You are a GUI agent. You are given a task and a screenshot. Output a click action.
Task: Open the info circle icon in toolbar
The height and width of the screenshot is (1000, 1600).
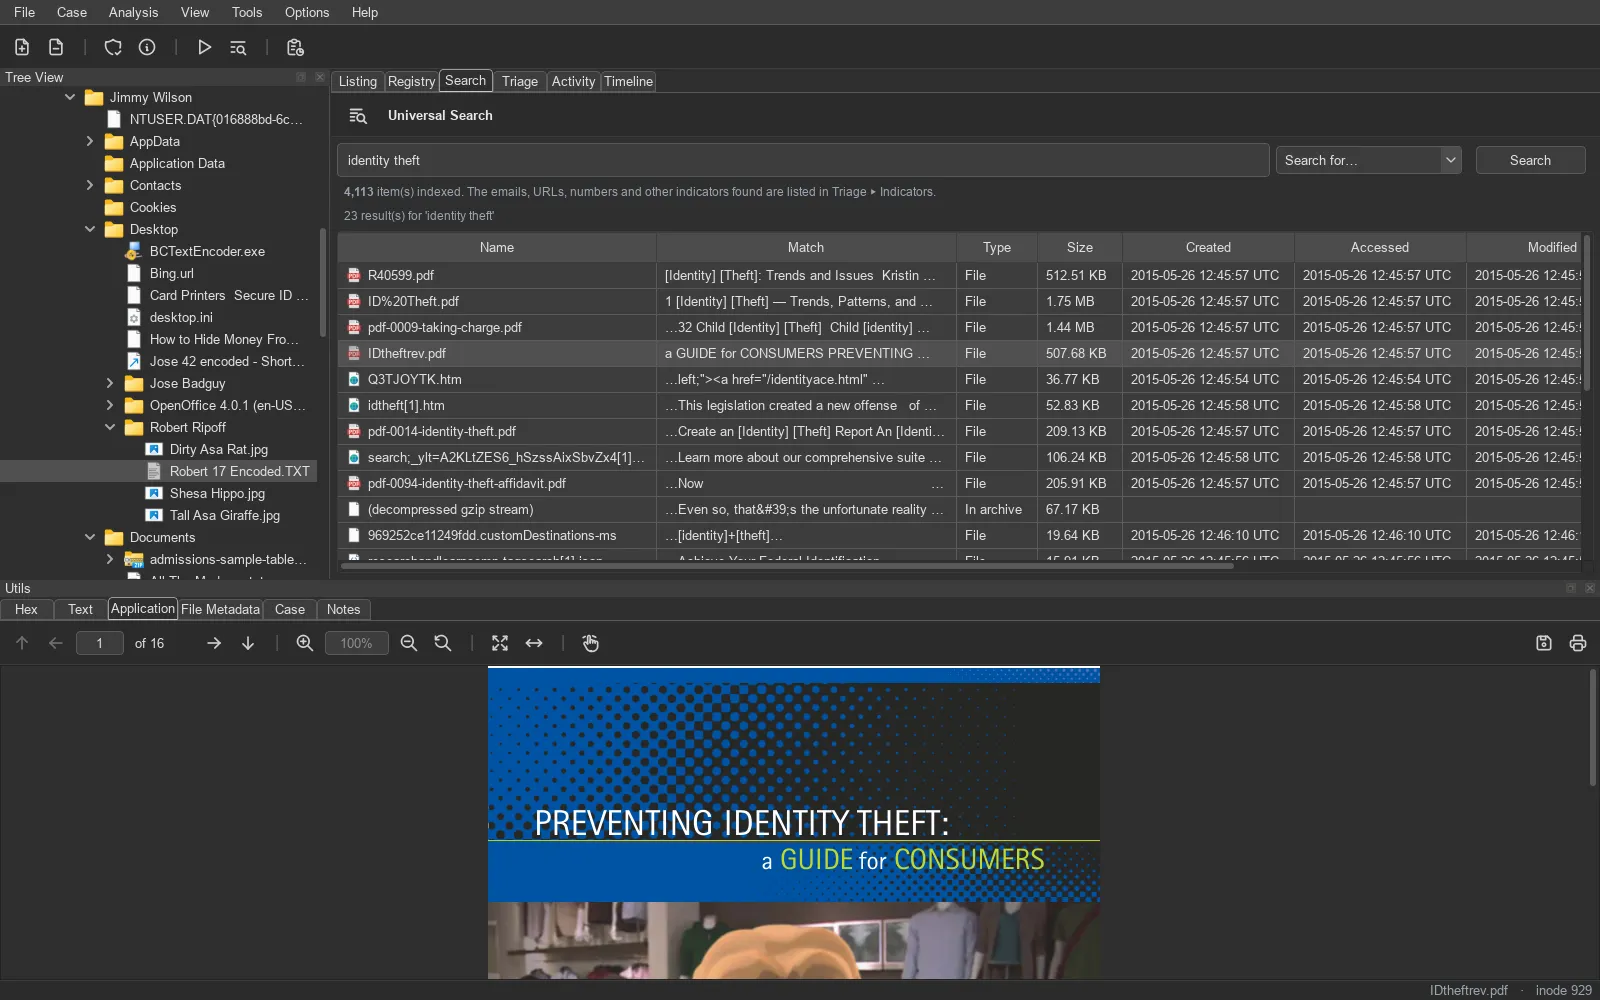pos(147,47)
